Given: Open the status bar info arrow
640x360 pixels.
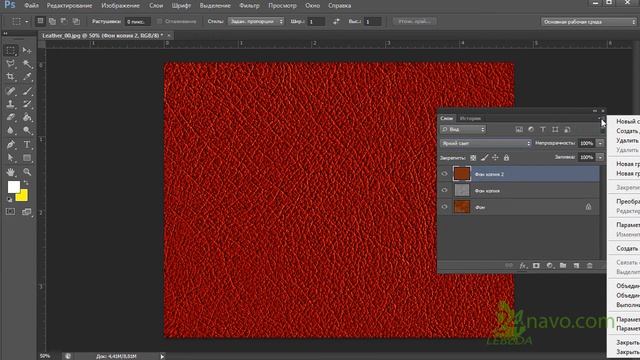Looking at the screenshot, I should coord(162,356).
